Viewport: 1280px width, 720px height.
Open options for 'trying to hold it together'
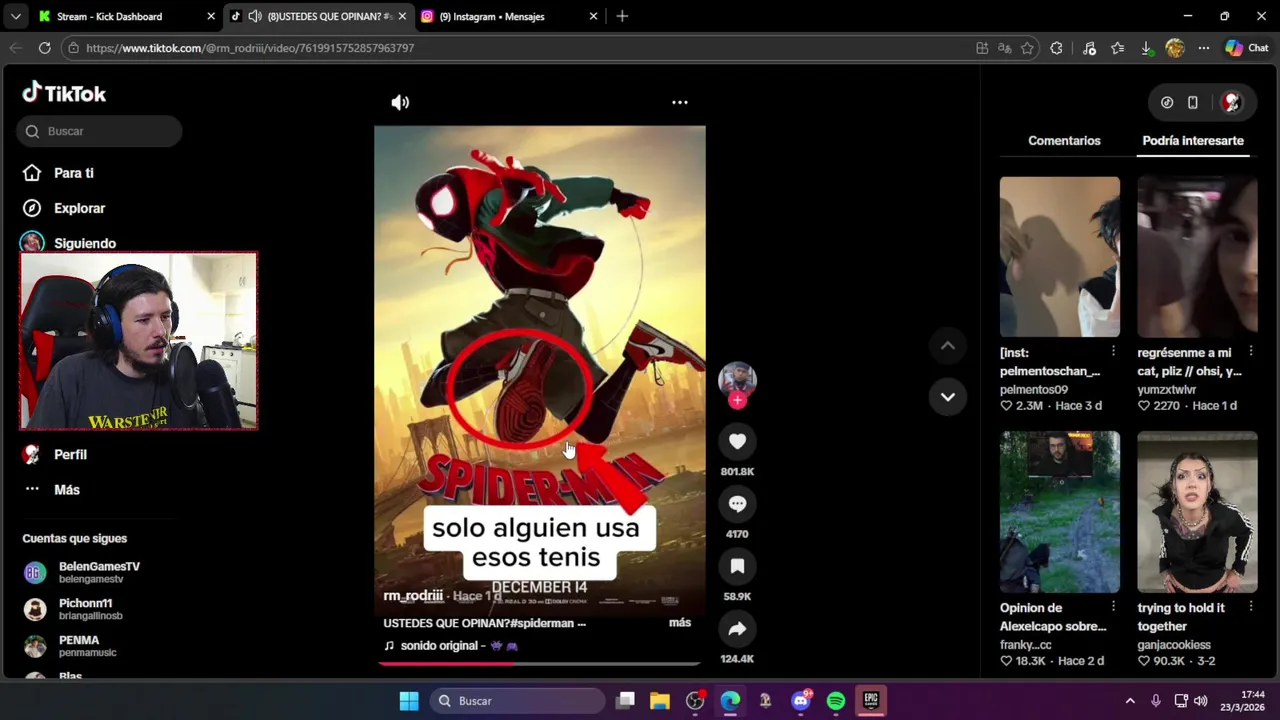click(1250, 606)
